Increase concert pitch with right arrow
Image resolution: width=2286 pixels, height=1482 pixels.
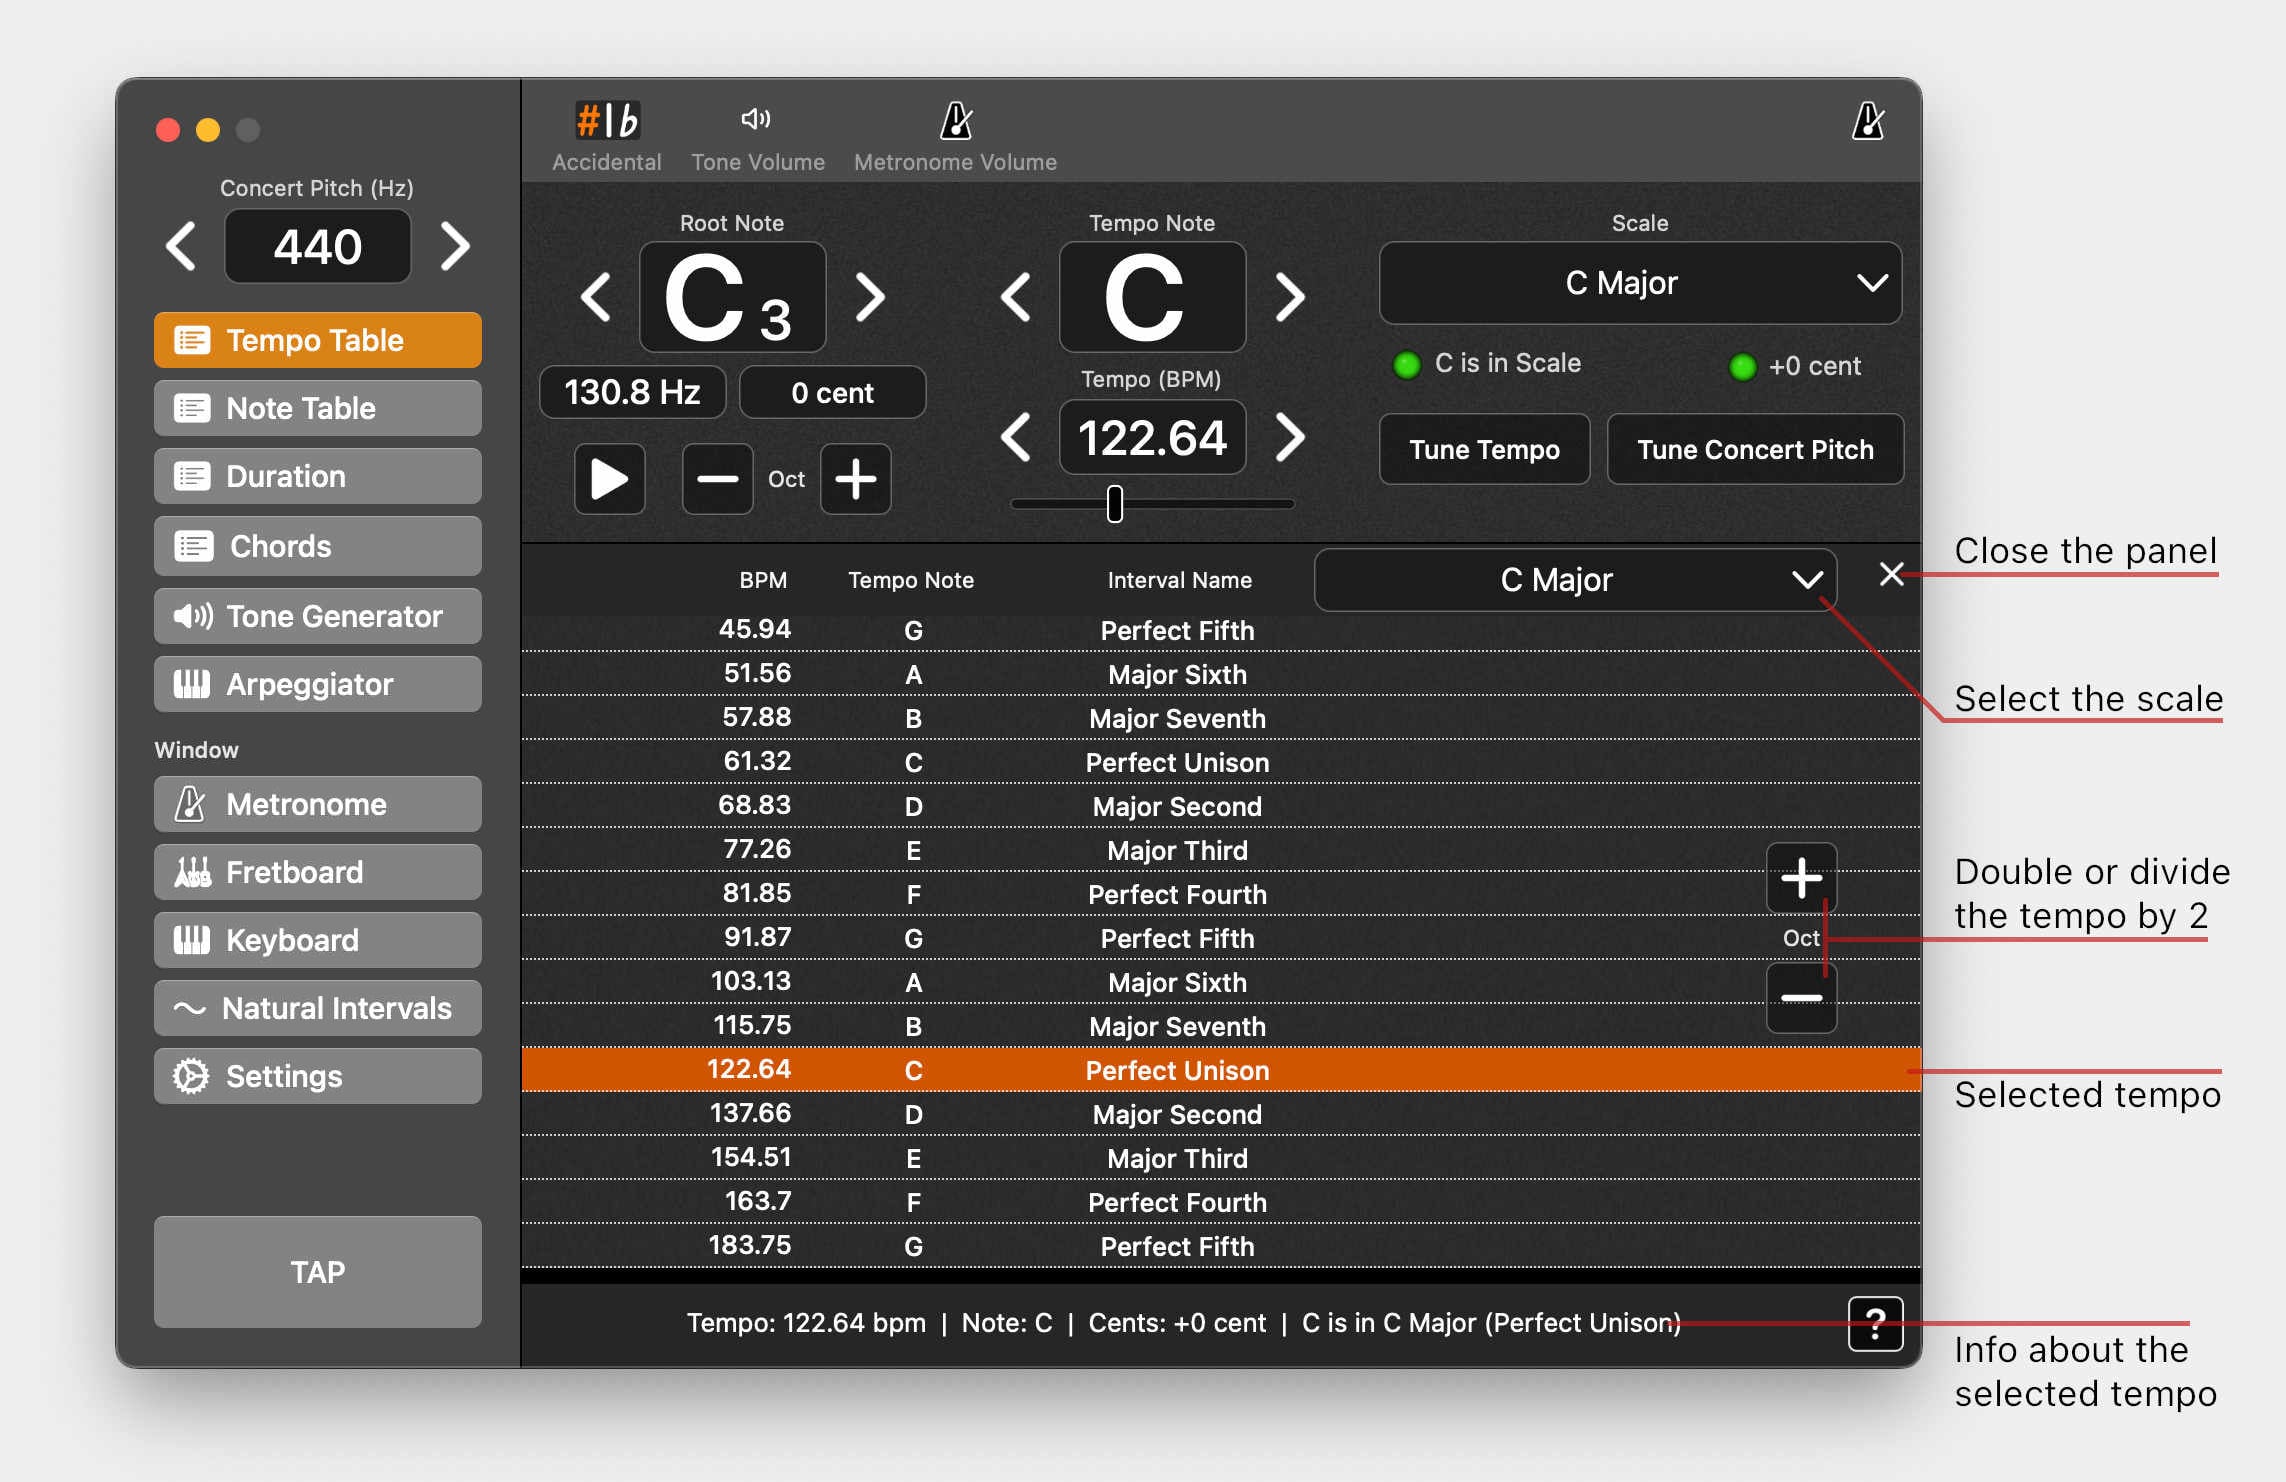coord(455,247)
